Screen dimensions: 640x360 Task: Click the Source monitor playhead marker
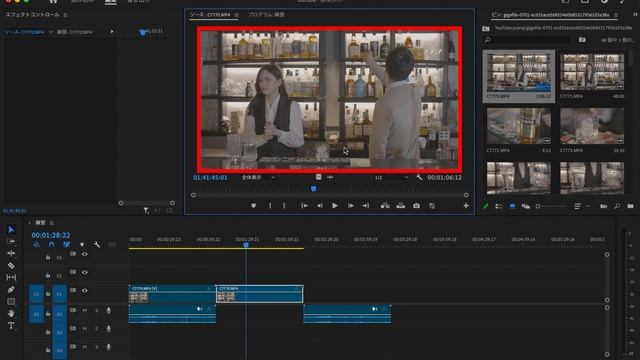tap(313, 189)
